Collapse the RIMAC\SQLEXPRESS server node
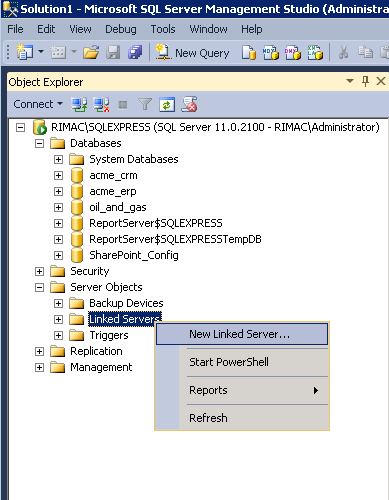 21,128
